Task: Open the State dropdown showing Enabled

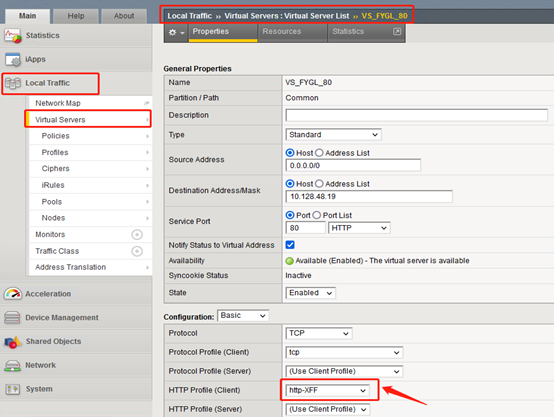Action: (x=311, y=293)
